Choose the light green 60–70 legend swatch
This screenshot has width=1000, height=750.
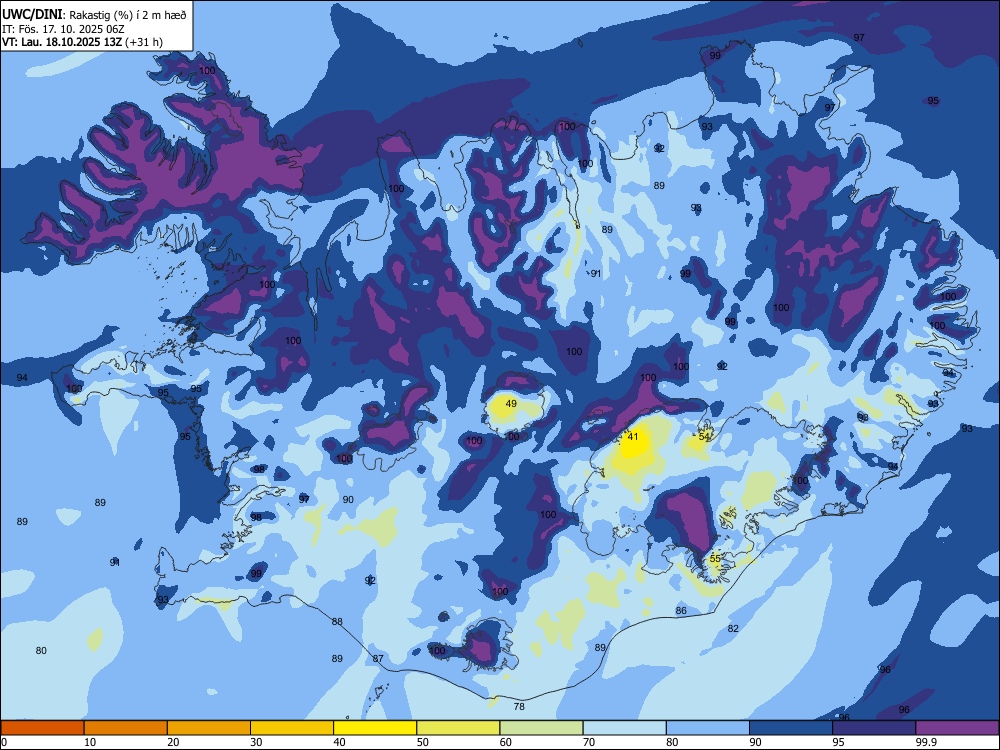coord(541,728)
